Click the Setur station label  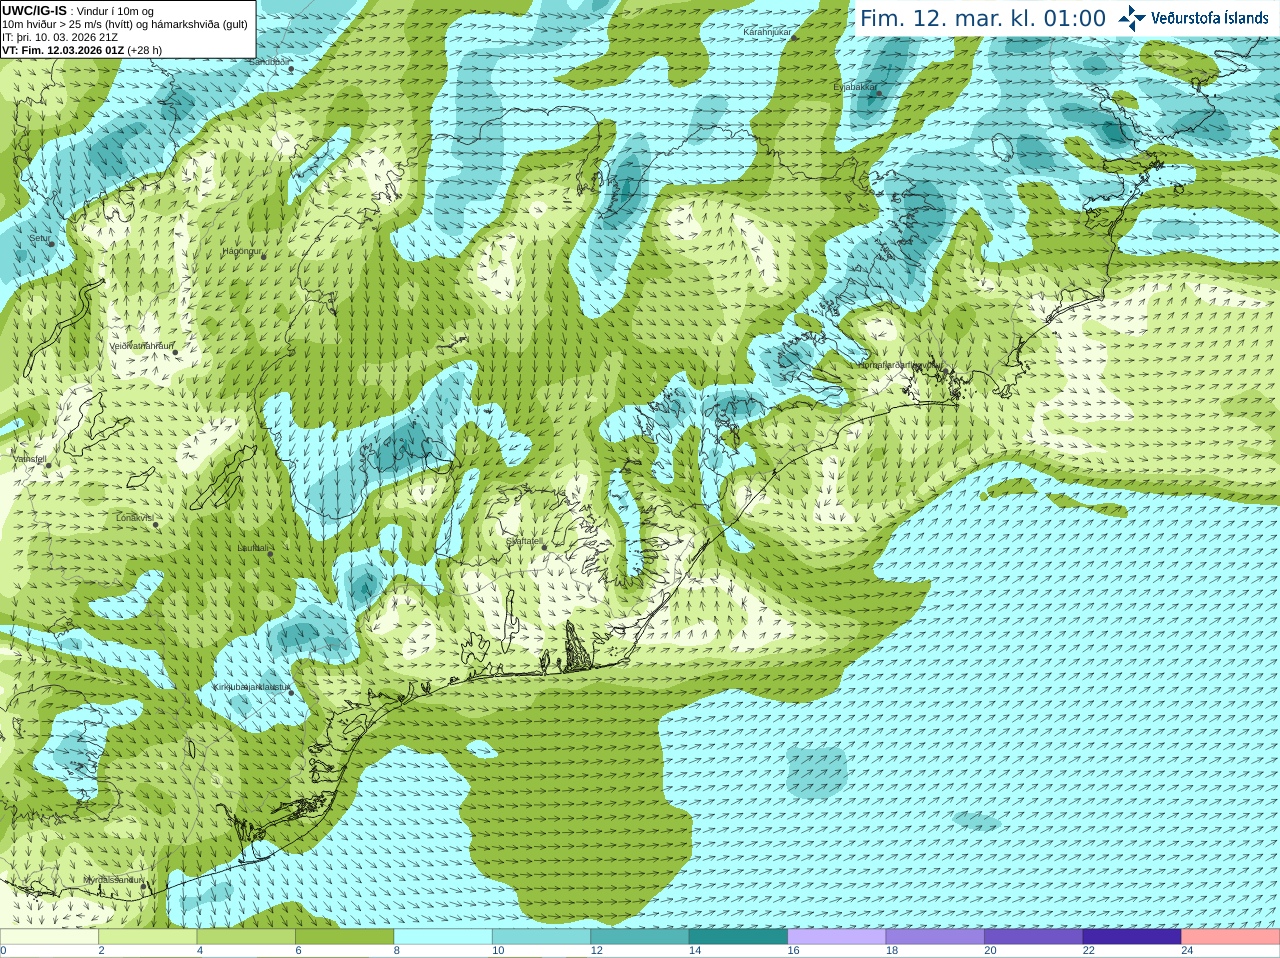point(39,239)
